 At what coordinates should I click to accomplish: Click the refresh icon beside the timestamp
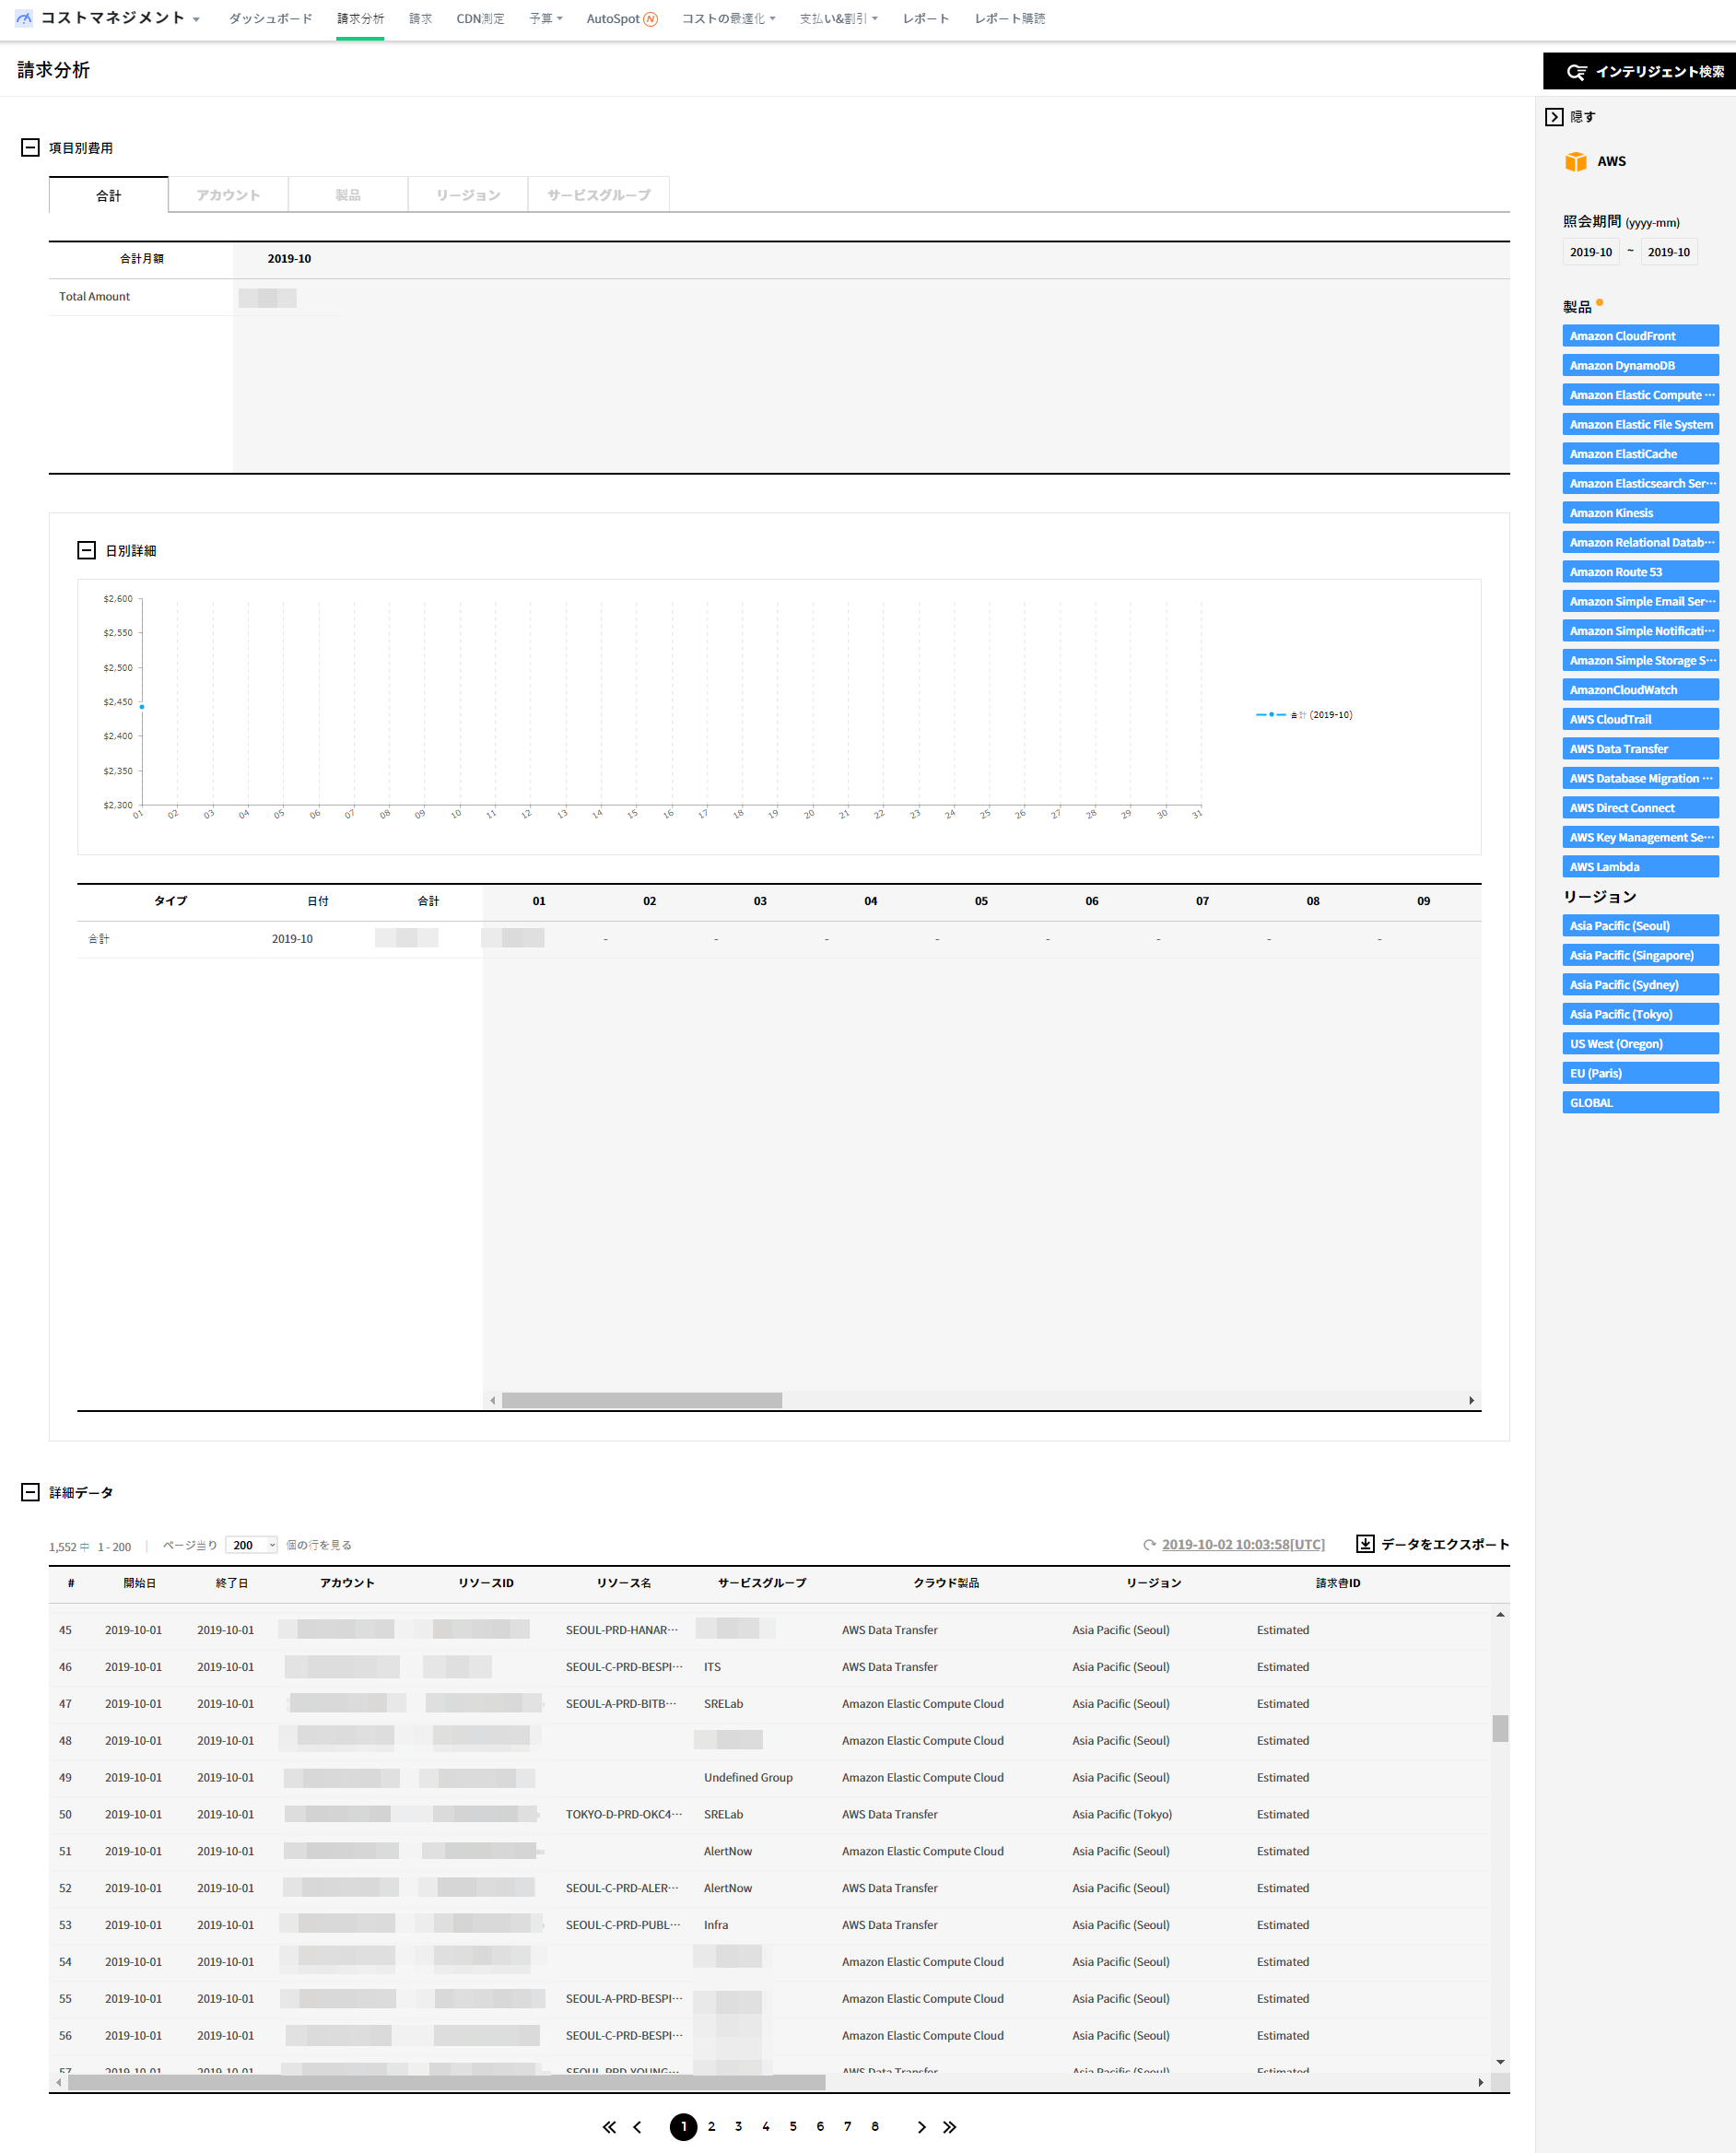tap(1149, 1545)
